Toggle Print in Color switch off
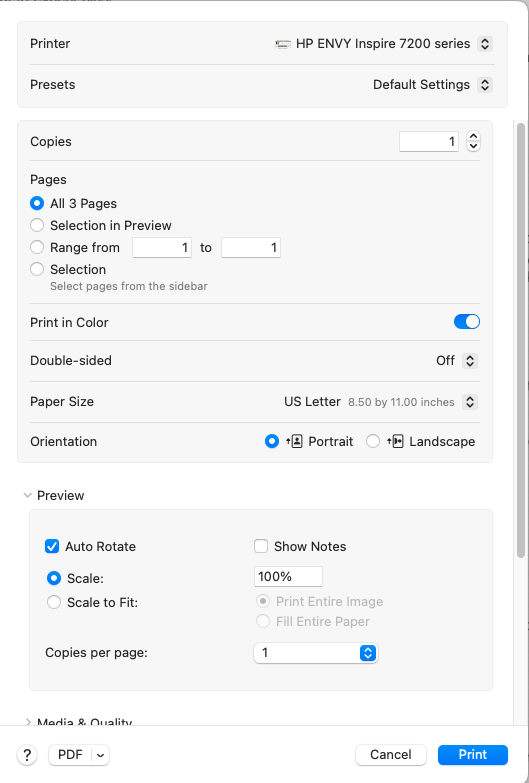 pos(467,322)
